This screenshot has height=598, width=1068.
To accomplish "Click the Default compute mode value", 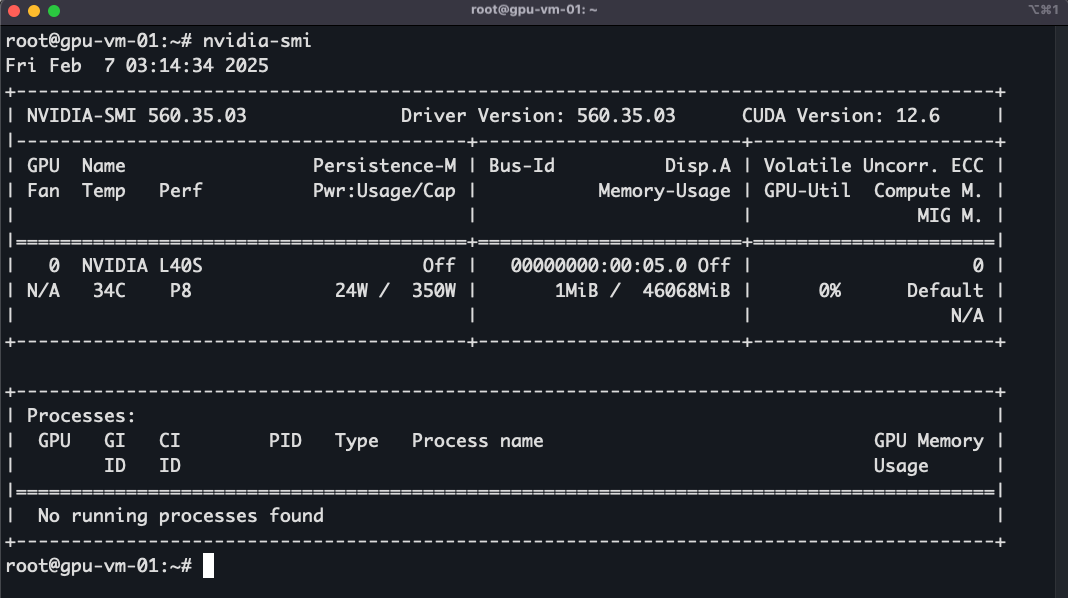I will pyautogui.click(x=945, y=291).
